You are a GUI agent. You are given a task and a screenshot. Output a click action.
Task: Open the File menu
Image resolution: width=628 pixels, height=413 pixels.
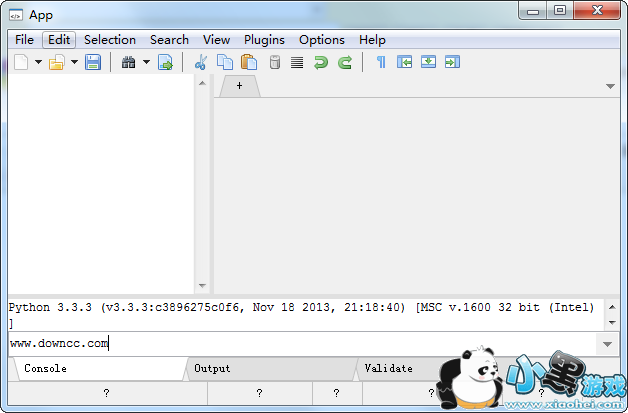click(x=24, y=40)
